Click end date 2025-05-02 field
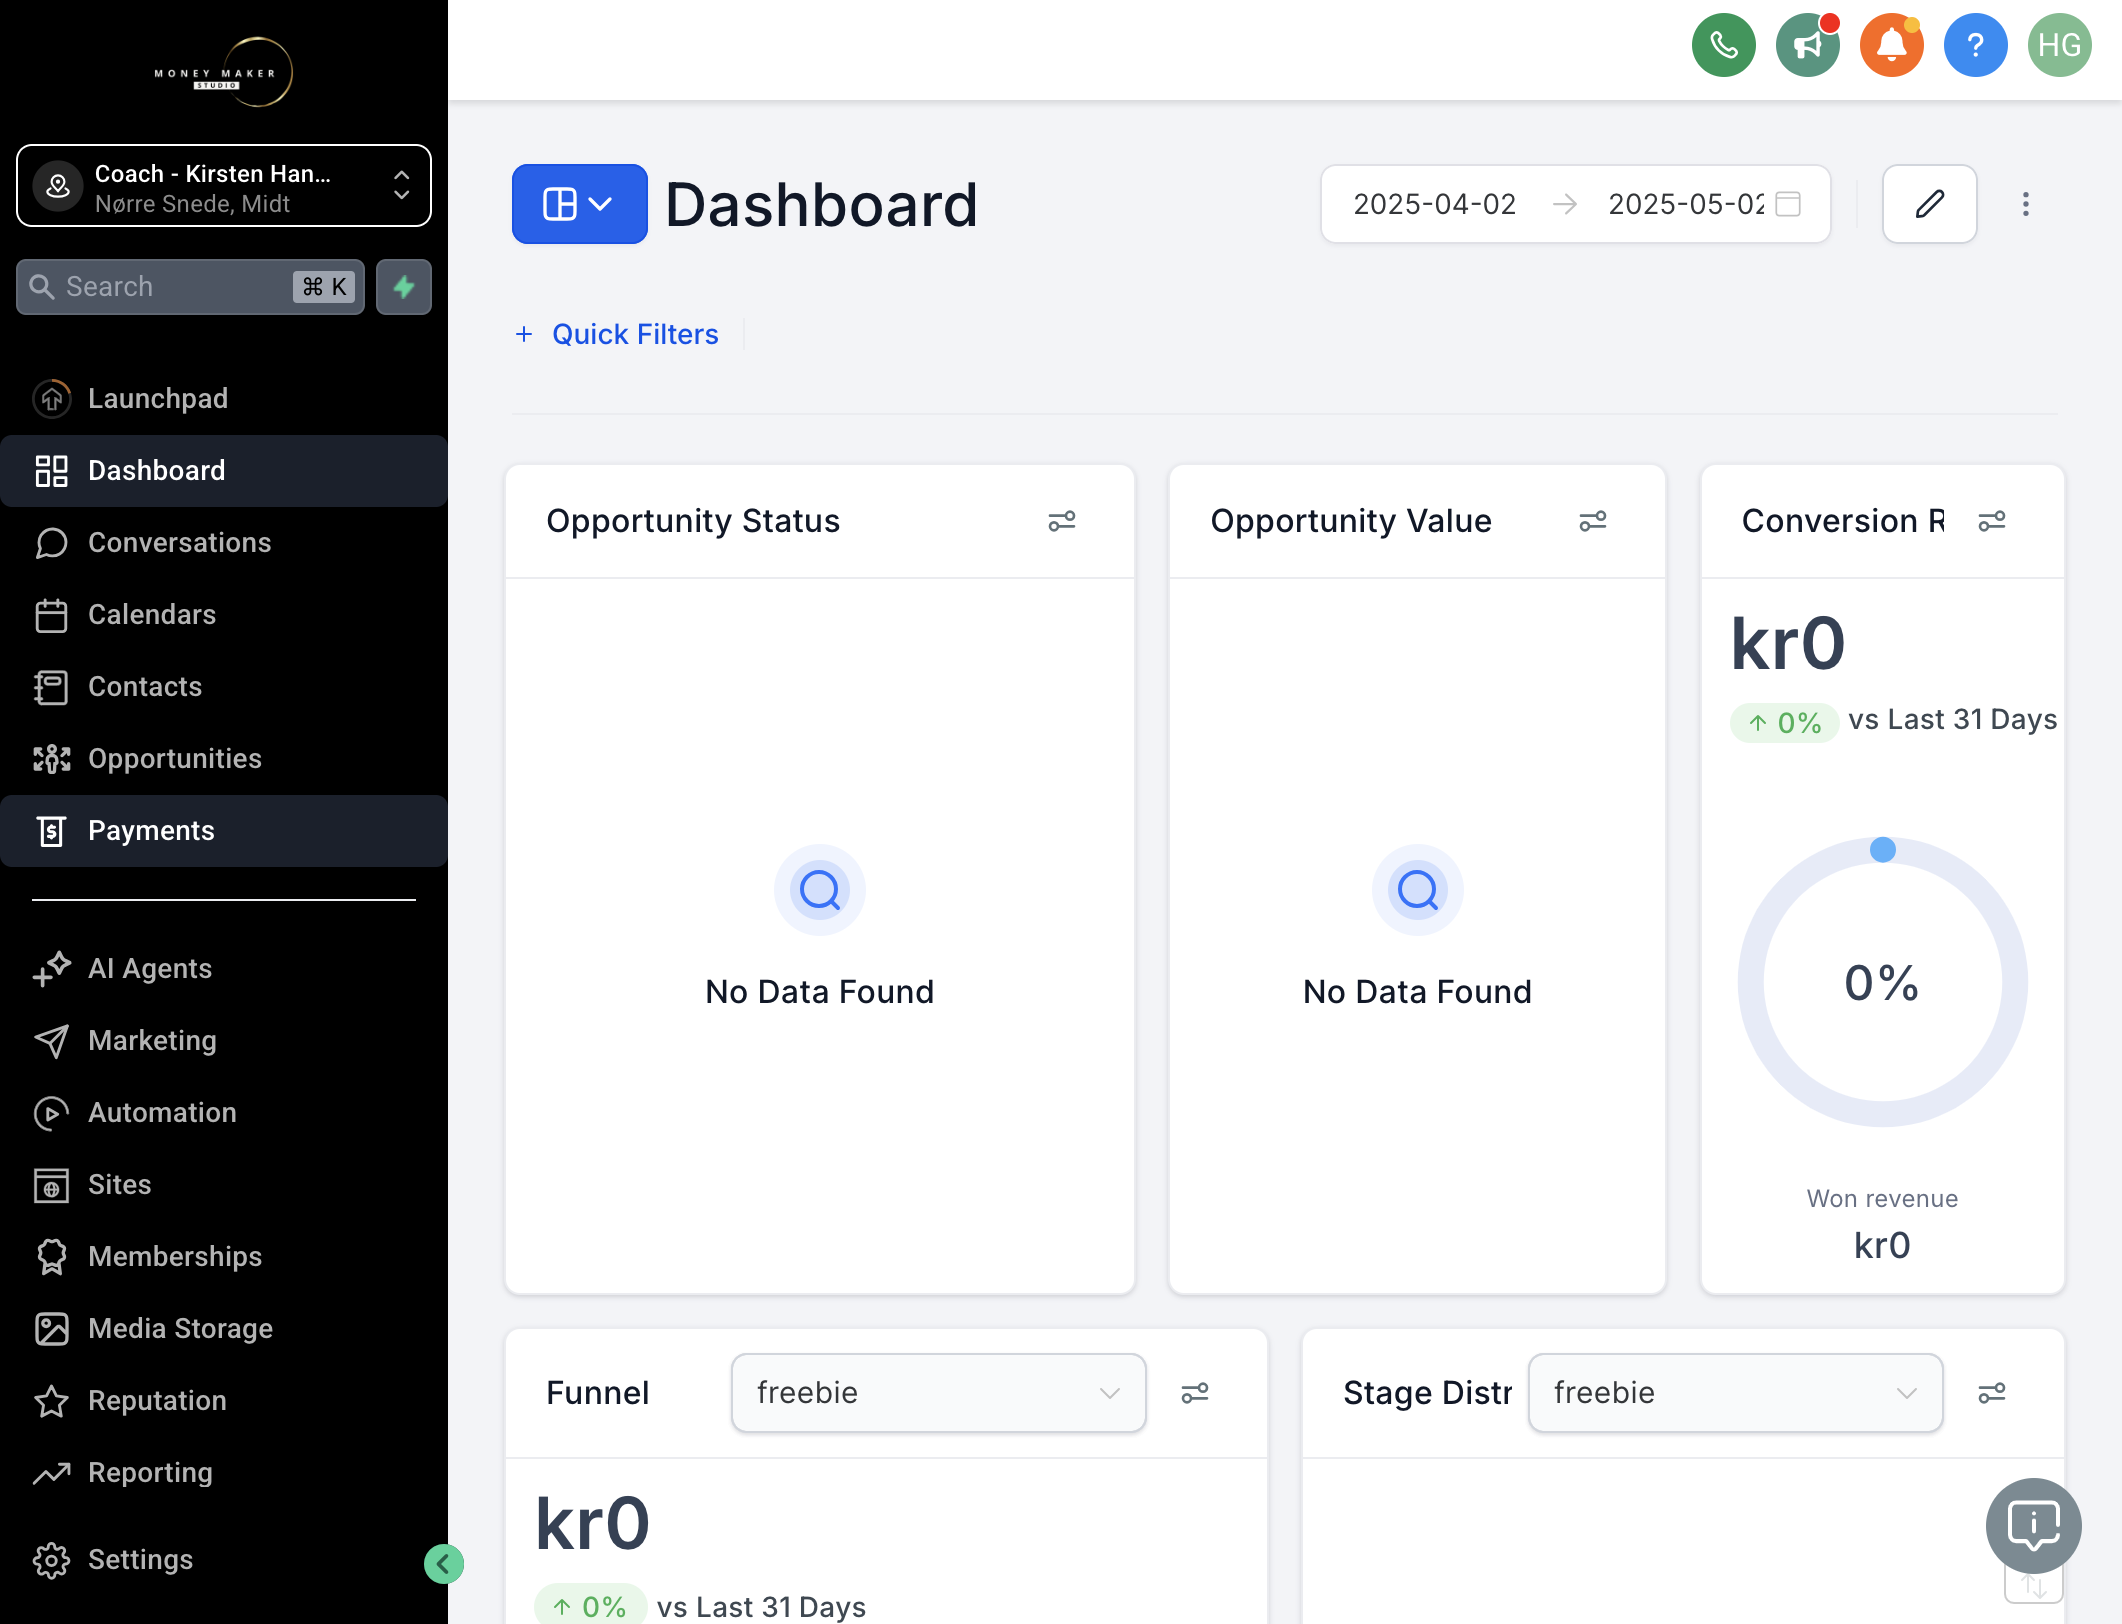This screenshot has height=1624, width=2122. [1686, 204]
